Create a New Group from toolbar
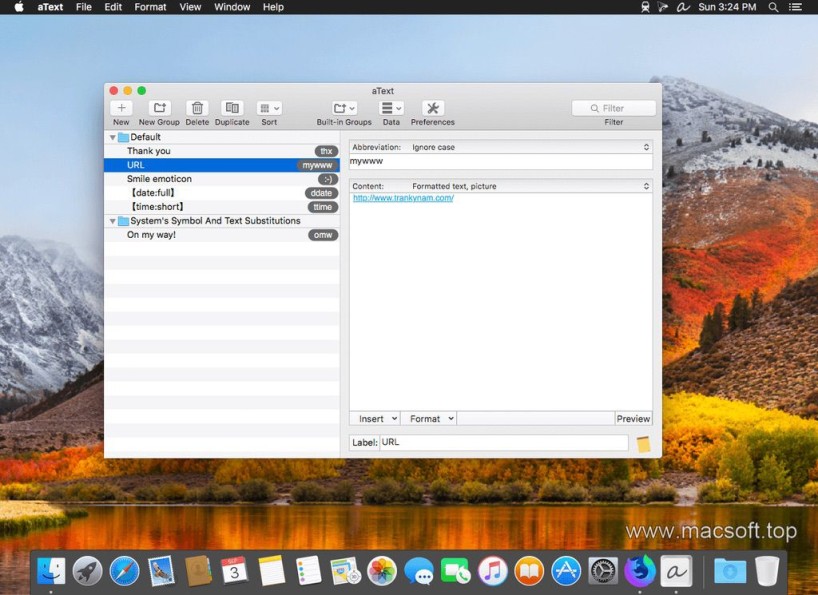818x595 pixels. click(160, 108)
